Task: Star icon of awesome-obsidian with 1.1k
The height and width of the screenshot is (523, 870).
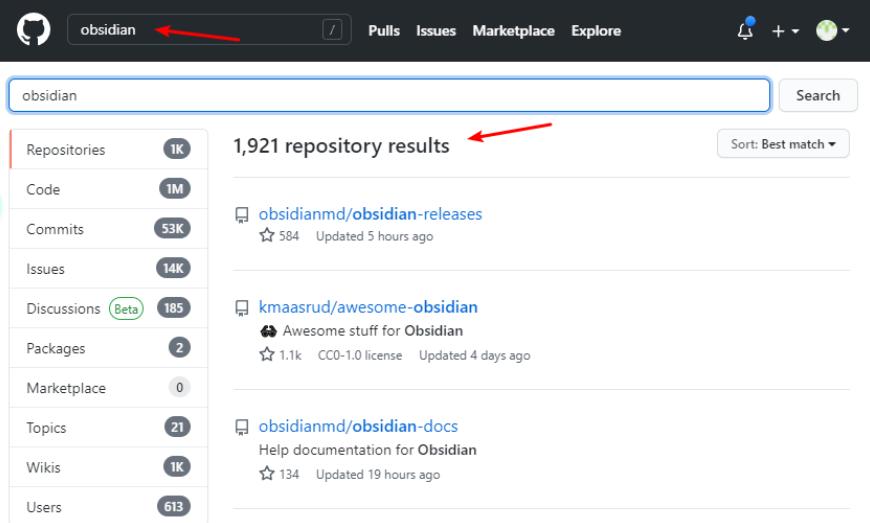Action: (267, 354)
